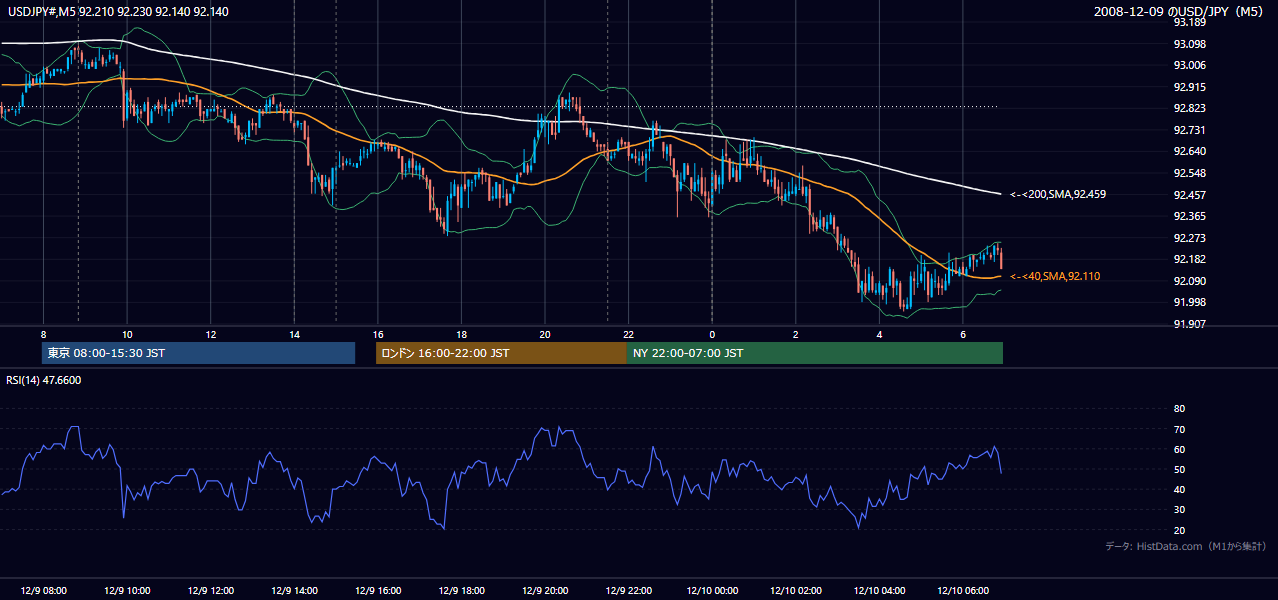Click price level 92.548 on the axis

coord(1189,173)
